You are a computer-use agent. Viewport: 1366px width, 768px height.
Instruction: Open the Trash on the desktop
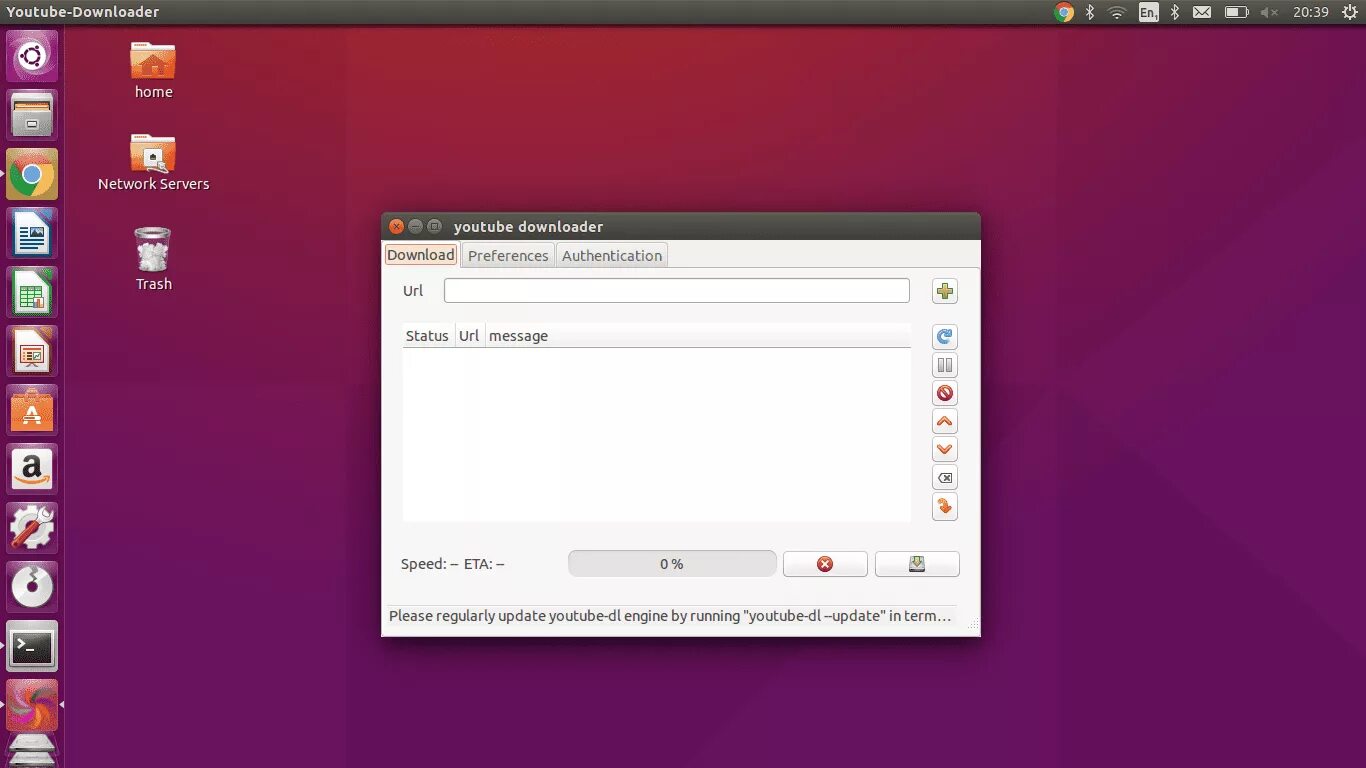click(153, 259)
